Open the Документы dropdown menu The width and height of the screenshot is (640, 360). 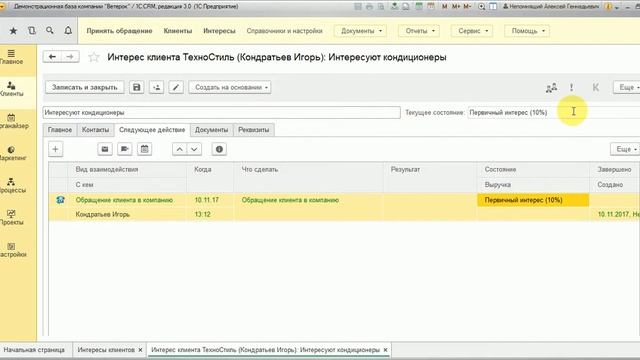(360, 31)
